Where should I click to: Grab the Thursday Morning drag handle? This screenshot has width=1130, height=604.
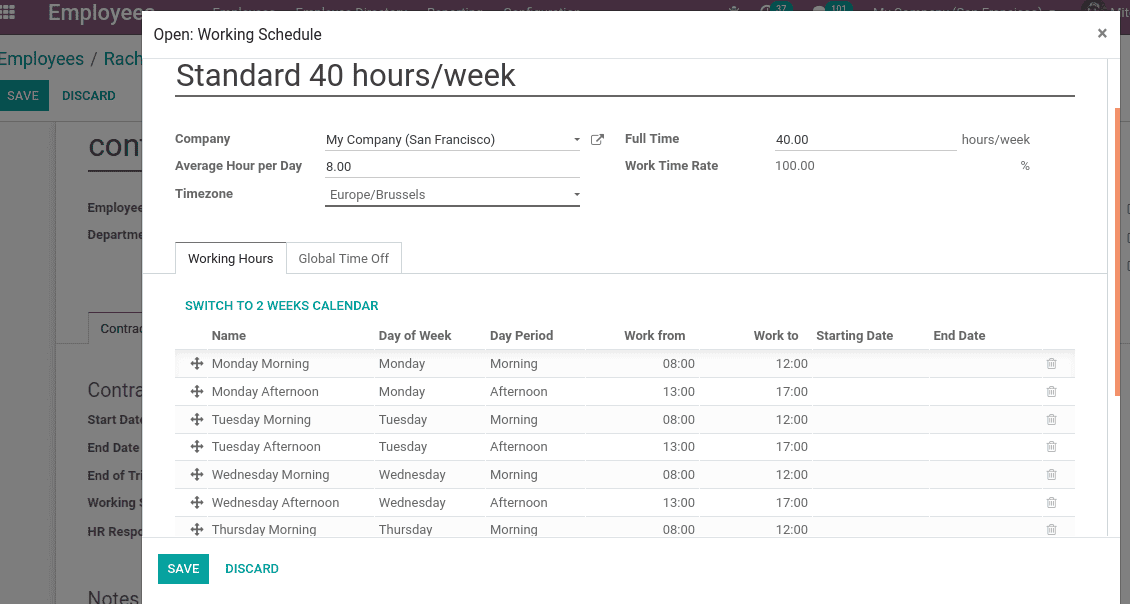[196, 529]
